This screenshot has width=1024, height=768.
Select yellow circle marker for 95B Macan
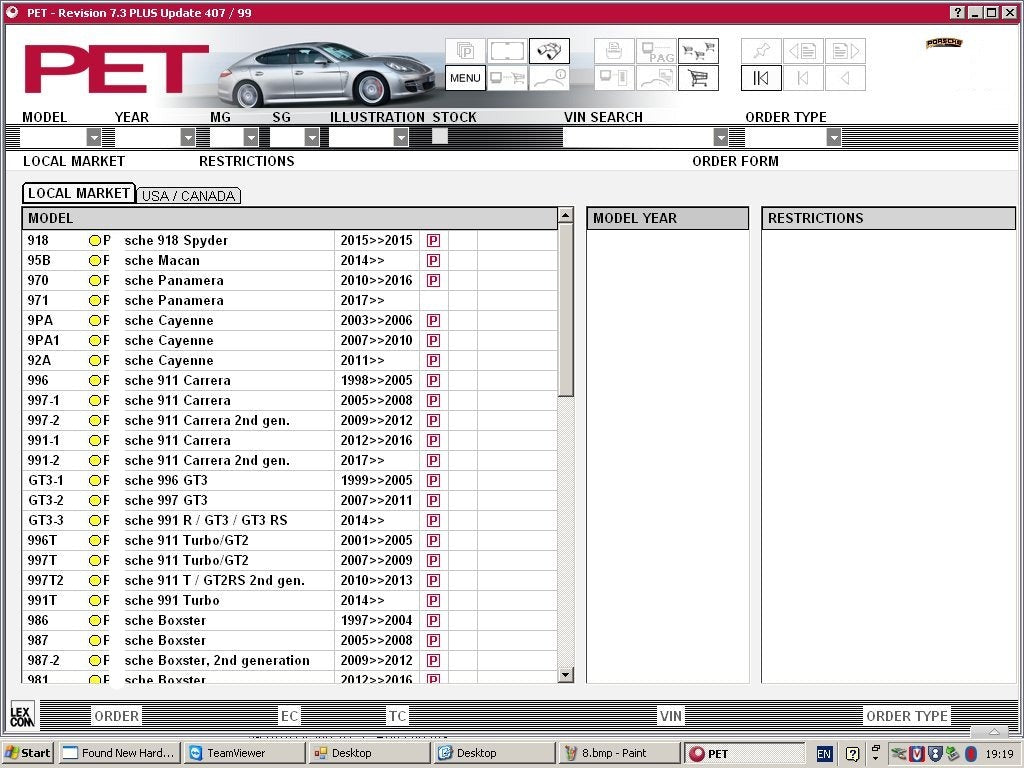pos(95,261)
